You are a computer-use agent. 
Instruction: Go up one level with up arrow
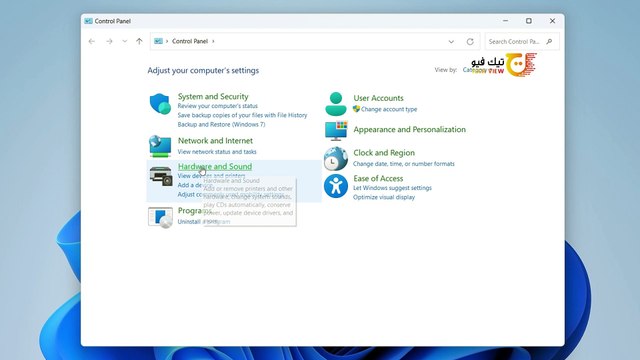point(139,41)
